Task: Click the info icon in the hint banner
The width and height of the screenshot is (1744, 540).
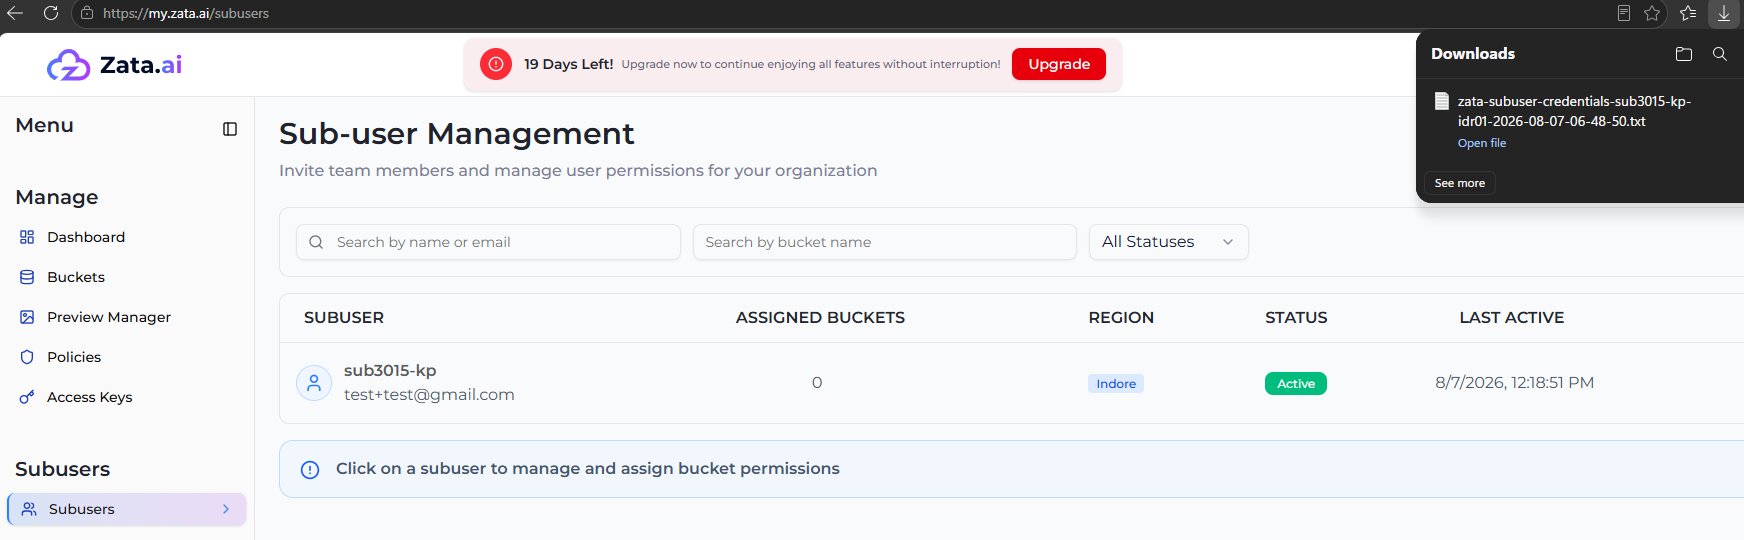Action: pos(310,470)
